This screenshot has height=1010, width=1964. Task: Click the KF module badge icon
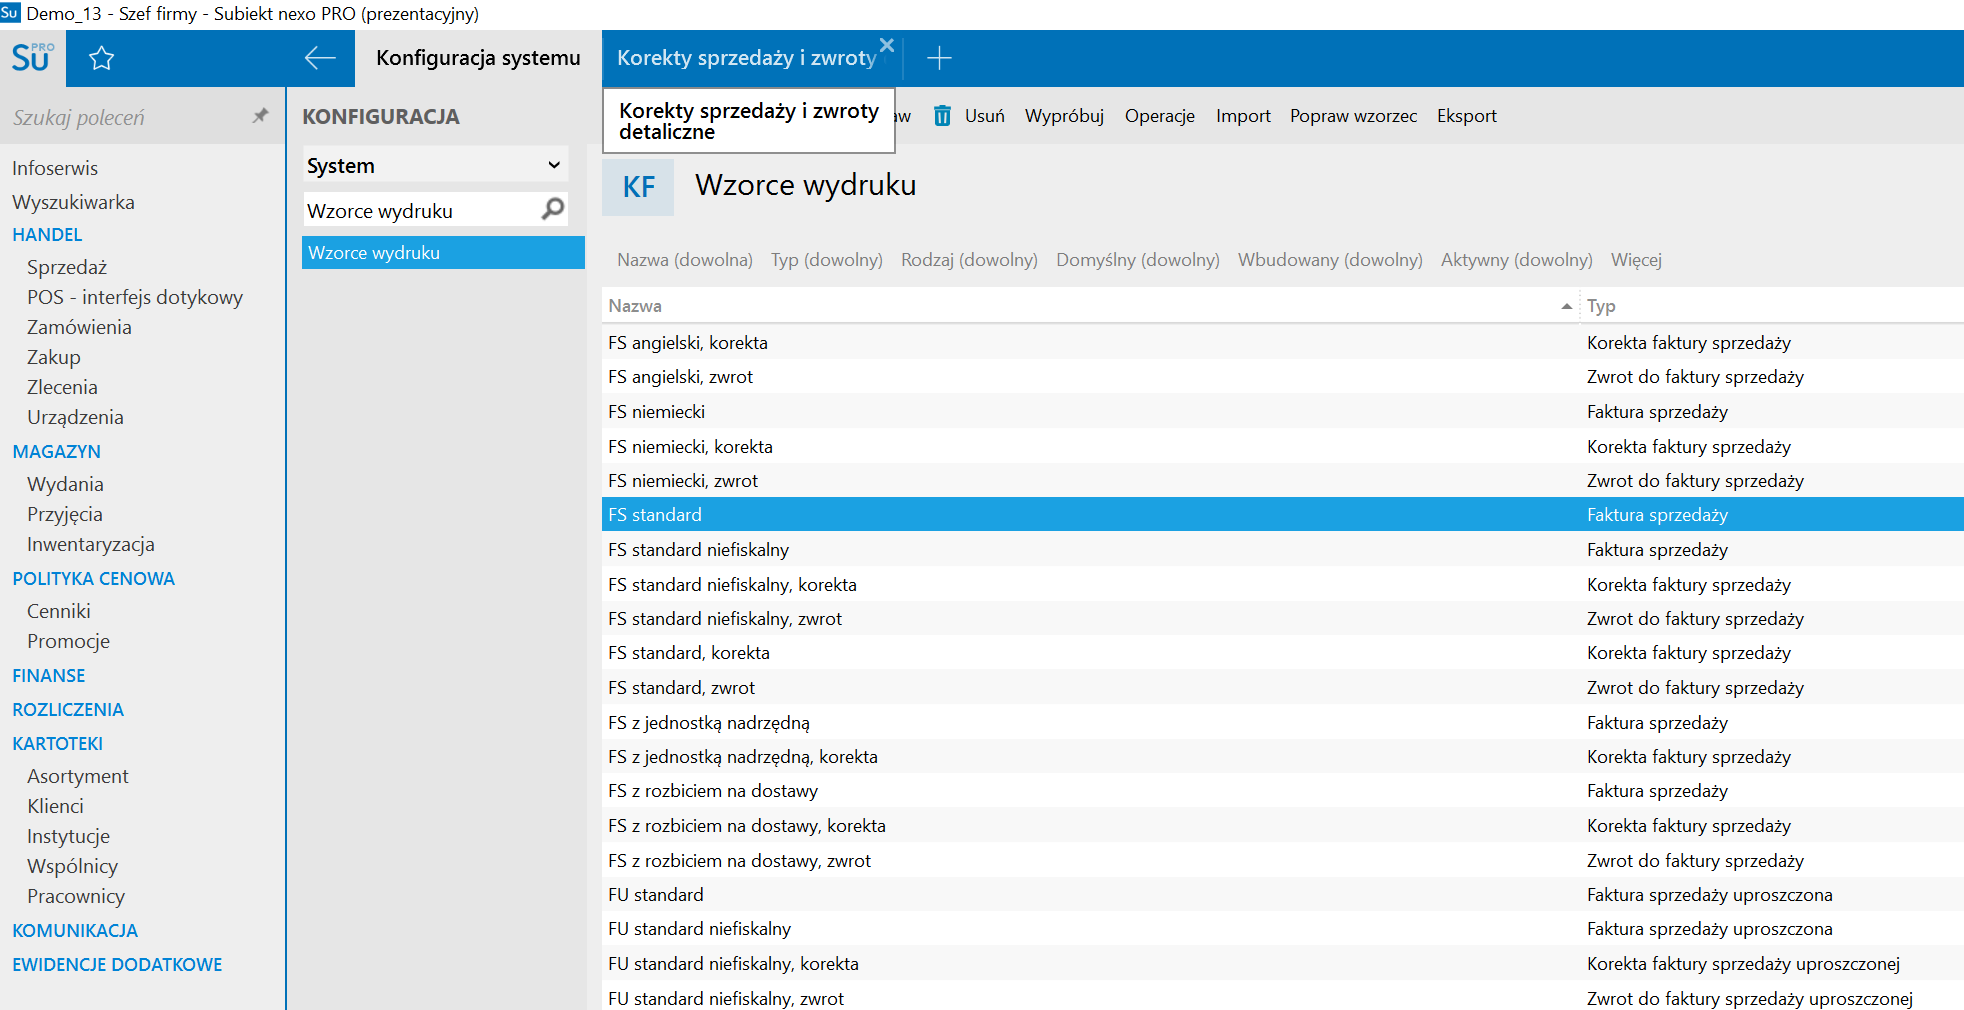[638, 187]
